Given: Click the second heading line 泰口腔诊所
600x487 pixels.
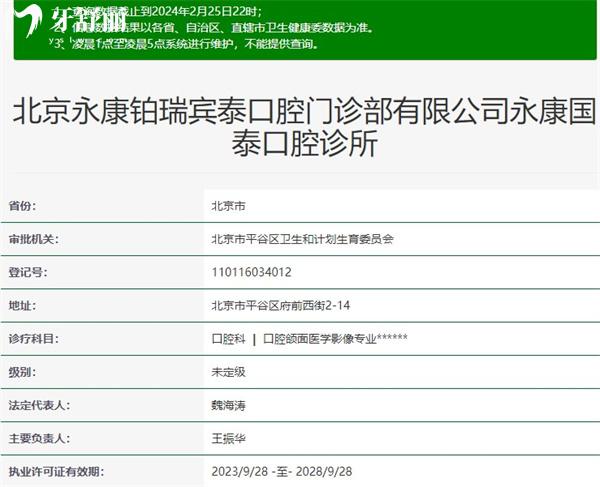Looking at the screenshot, I should 305,144.
